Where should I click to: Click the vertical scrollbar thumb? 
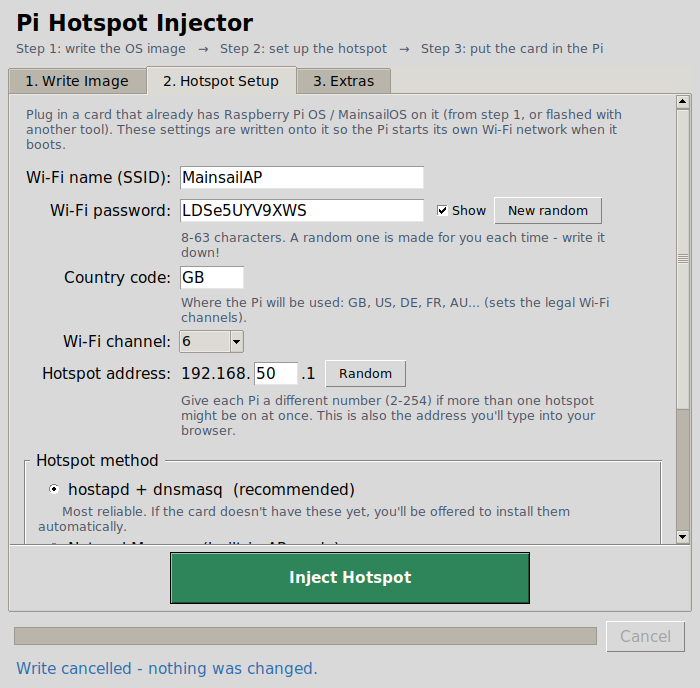tap(683, 259)
